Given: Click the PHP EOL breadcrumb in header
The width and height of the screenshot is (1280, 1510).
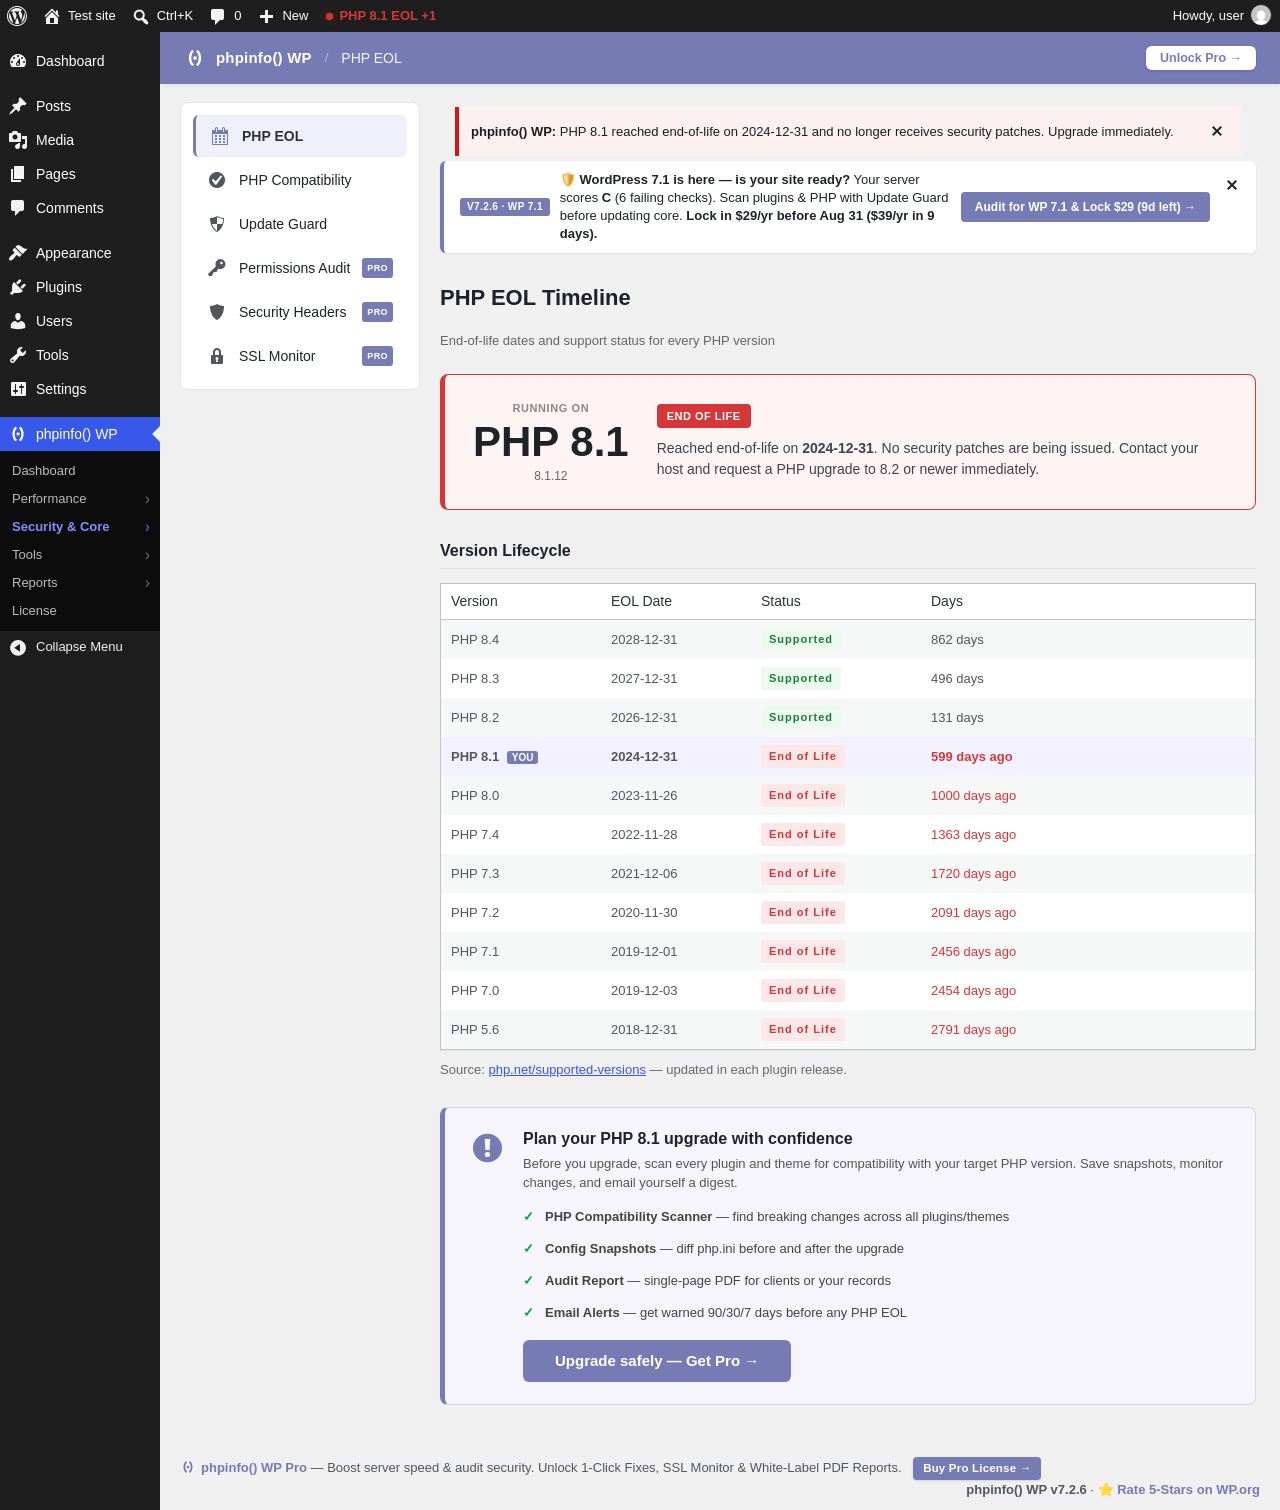Looking at the screenshot, I should point(371,58).
